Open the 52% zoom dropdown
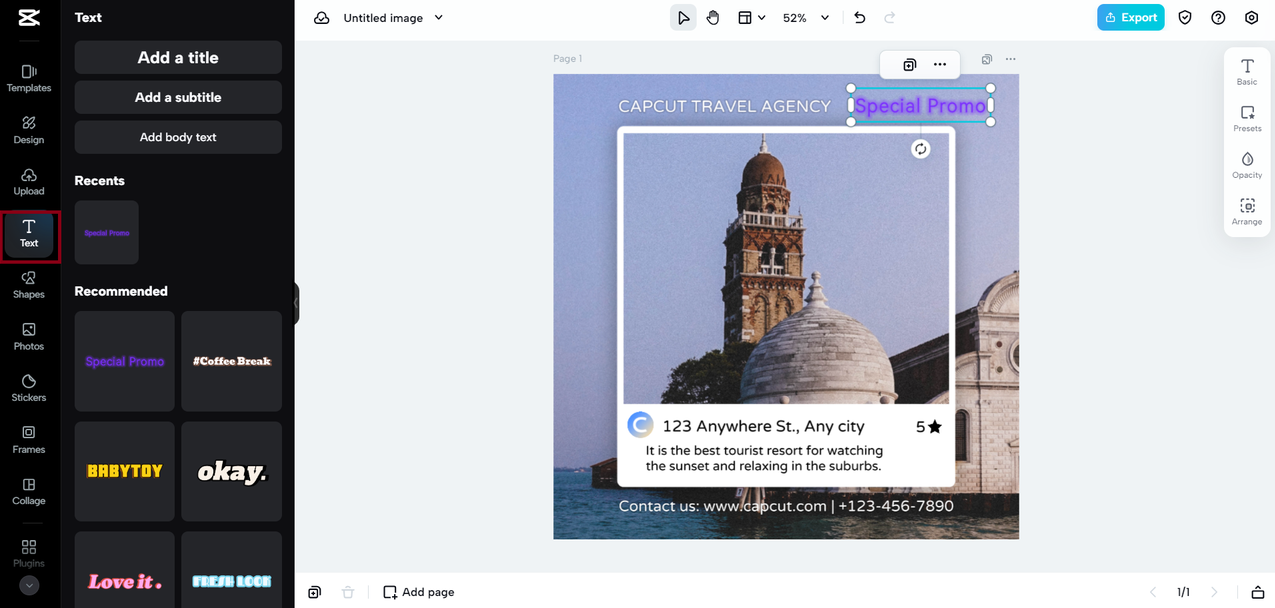This screenshot has height=608, width=1275. (806, 18)
